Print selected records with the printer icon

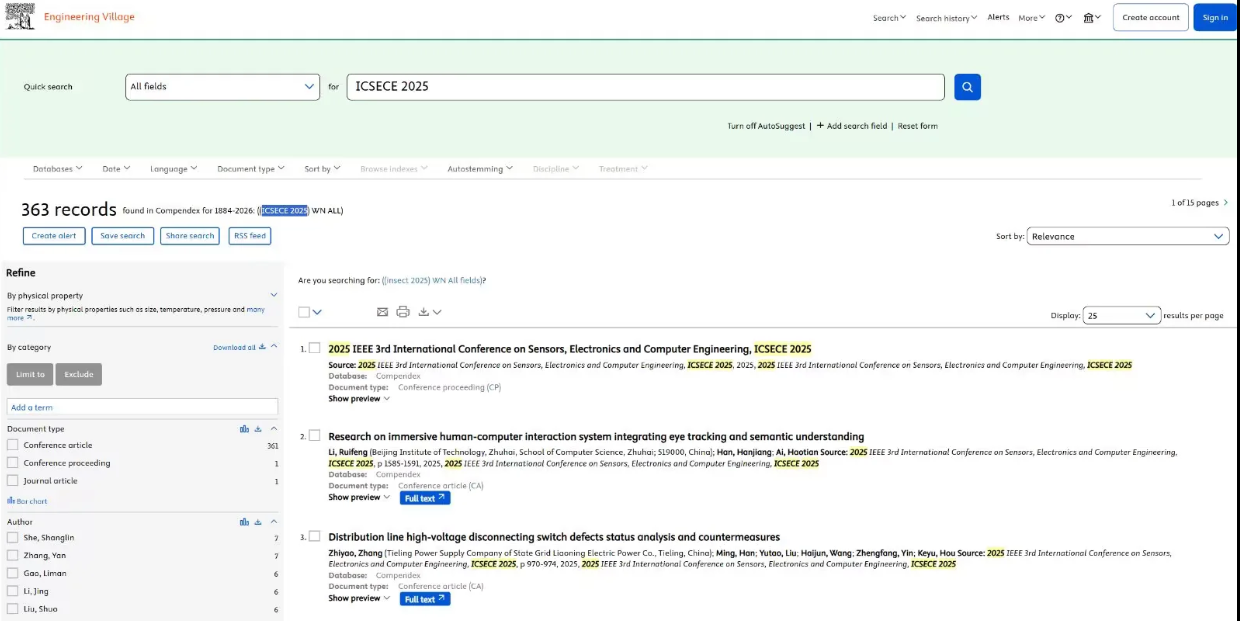(x=403, y=312)
